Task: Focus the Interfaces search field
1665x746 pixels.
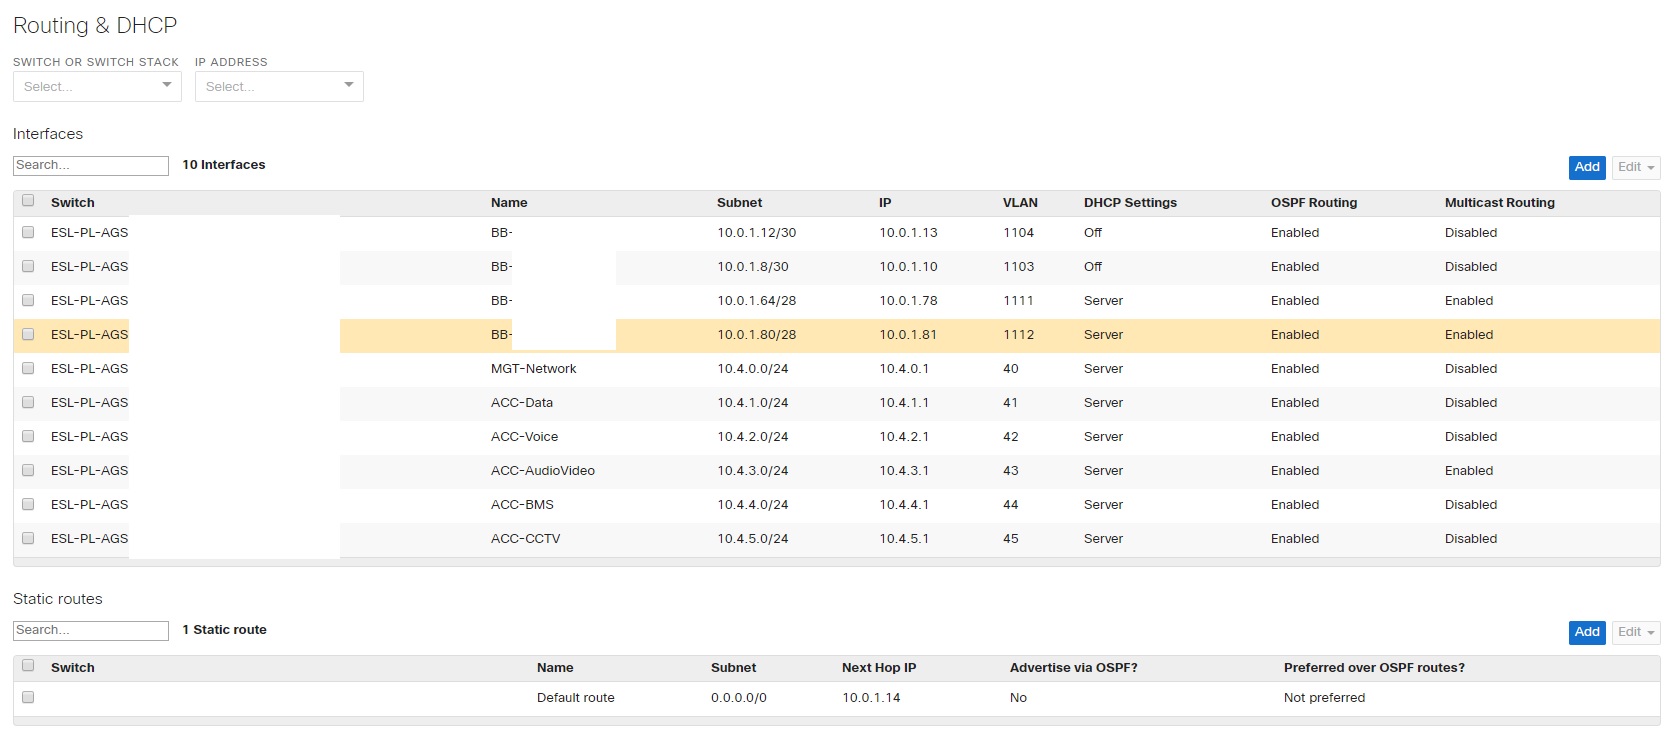Action: tap(91, 166)
